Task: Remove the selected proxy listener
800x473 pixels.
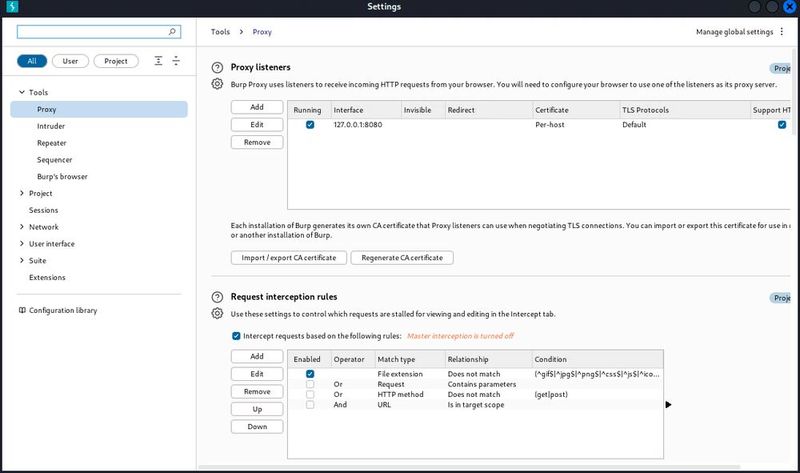Action: [257, 142]
